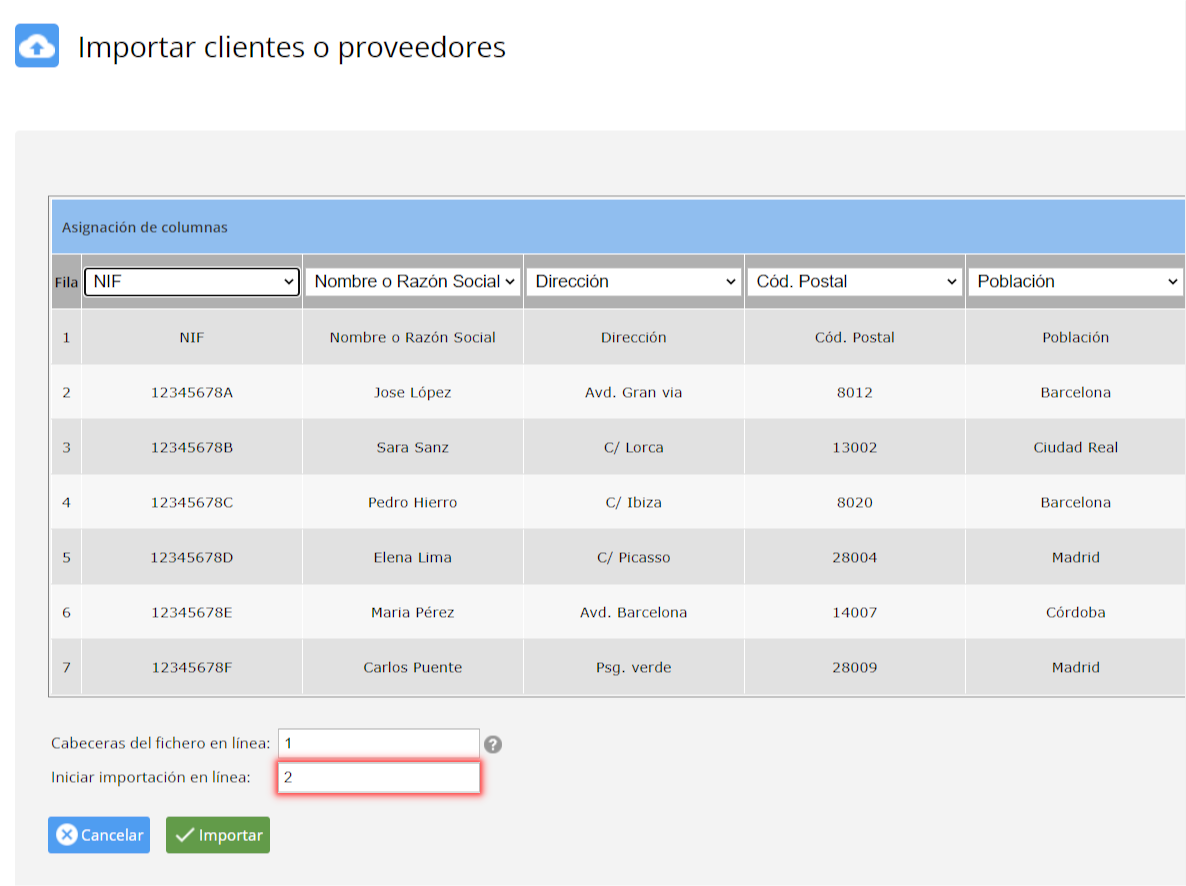Click Madrid in Carlos Puente row
The image size is (1186, 886).
point(1076,667)
